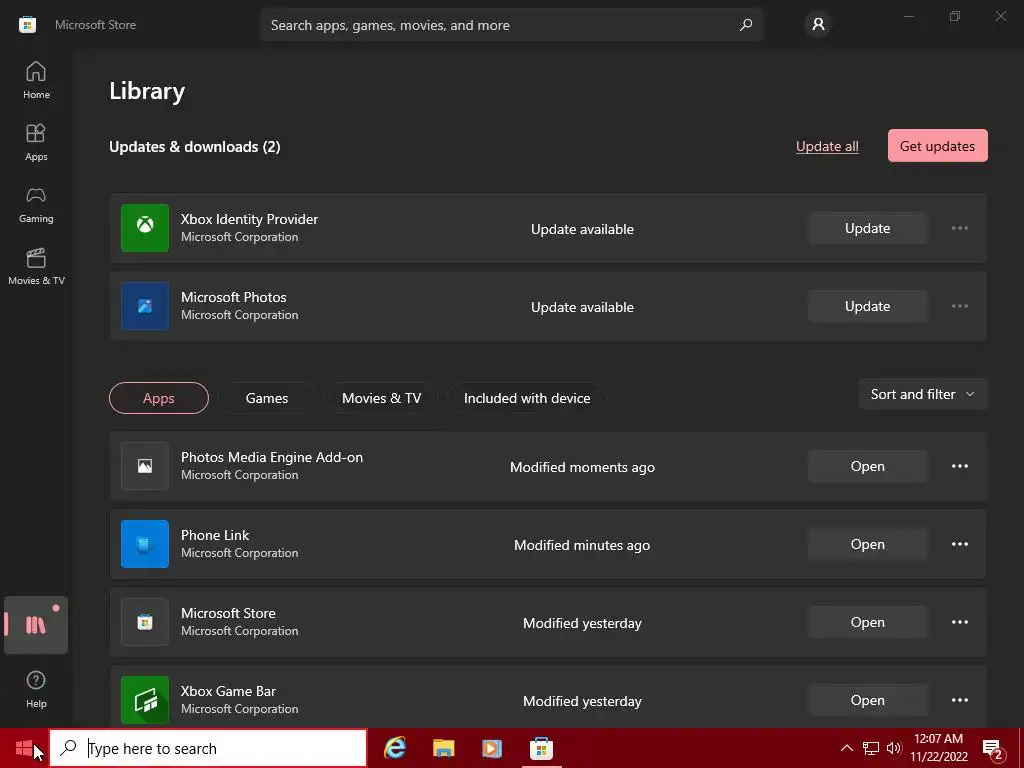1024x768 pixels.
Task: Open the Apps section in sidebar
Action: coord(36,142)
